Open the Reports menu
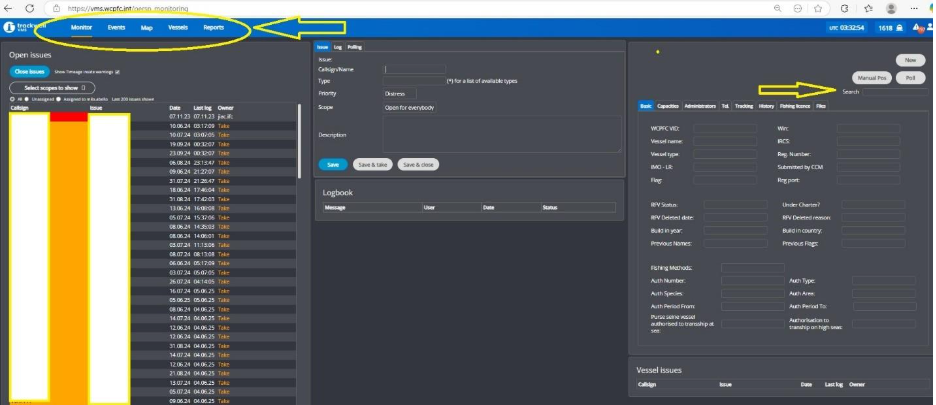Screen dimensions: 936x405 [x=214, y=27]
